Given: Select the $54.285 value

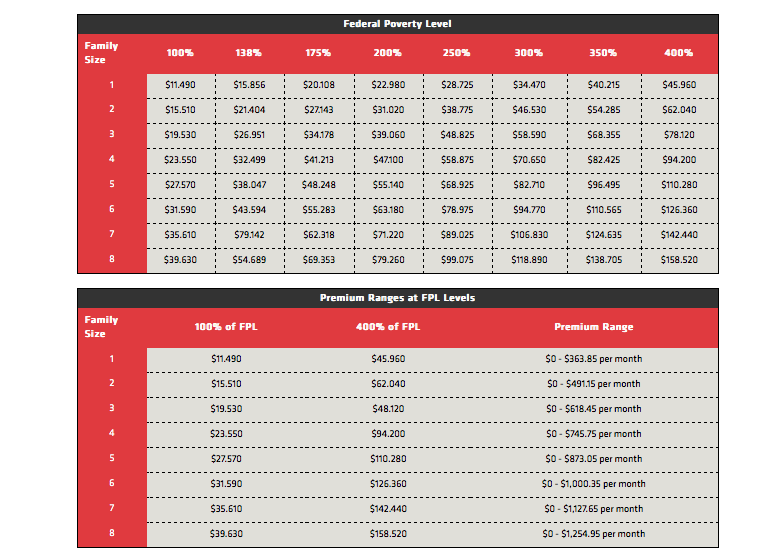Looking at the screenshot, I should click(604, 110).
